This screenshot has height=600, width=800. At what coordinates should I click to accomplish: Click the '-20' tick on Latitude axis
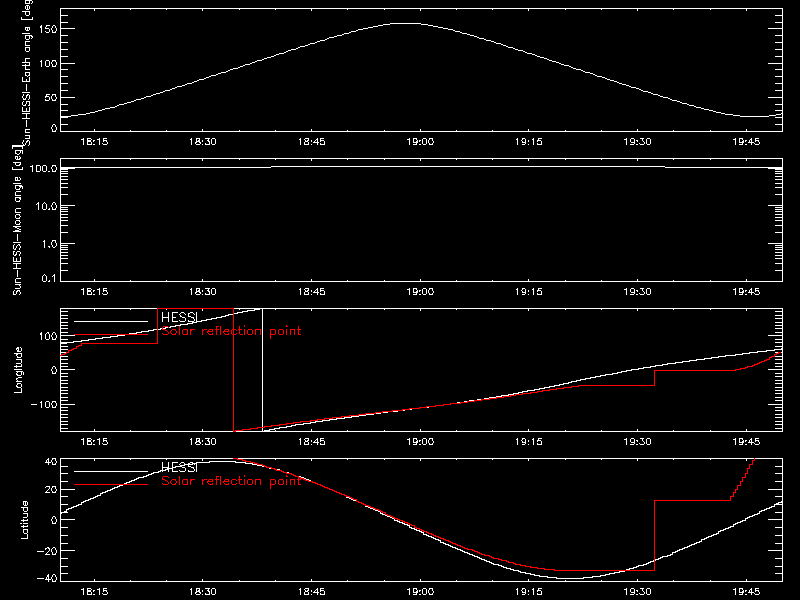point(47,551)
